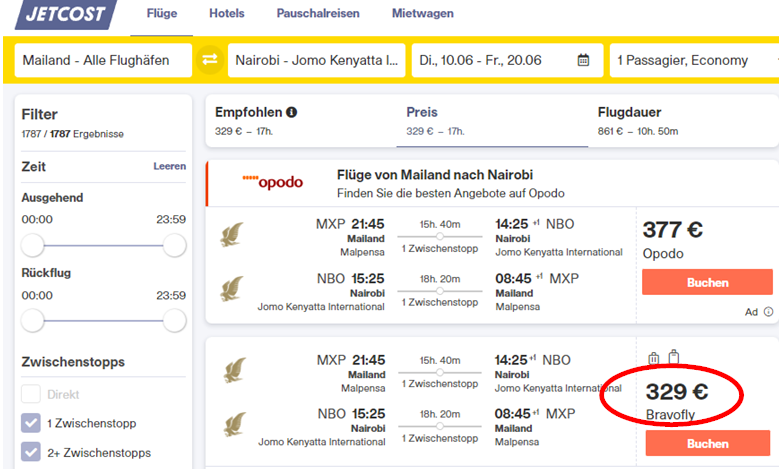Image resolution: width=779 pixels, height=469 pixels.
Task: Click Zwischenstopps filter heading
Action: (73, 362)
